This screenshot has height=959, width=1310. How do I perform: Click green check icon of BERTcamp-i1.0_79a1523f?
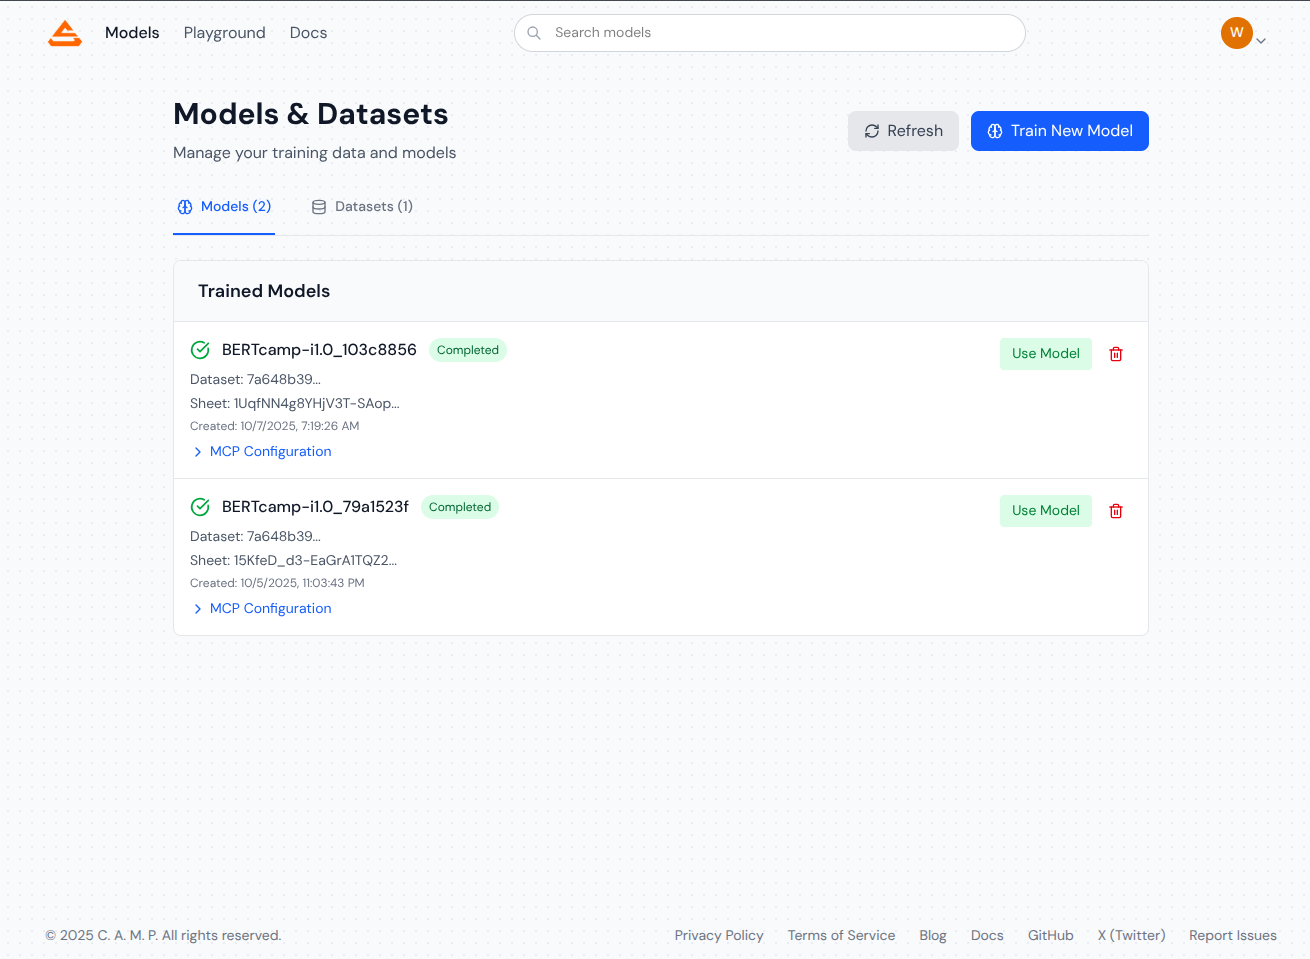(x=200, y=507)
